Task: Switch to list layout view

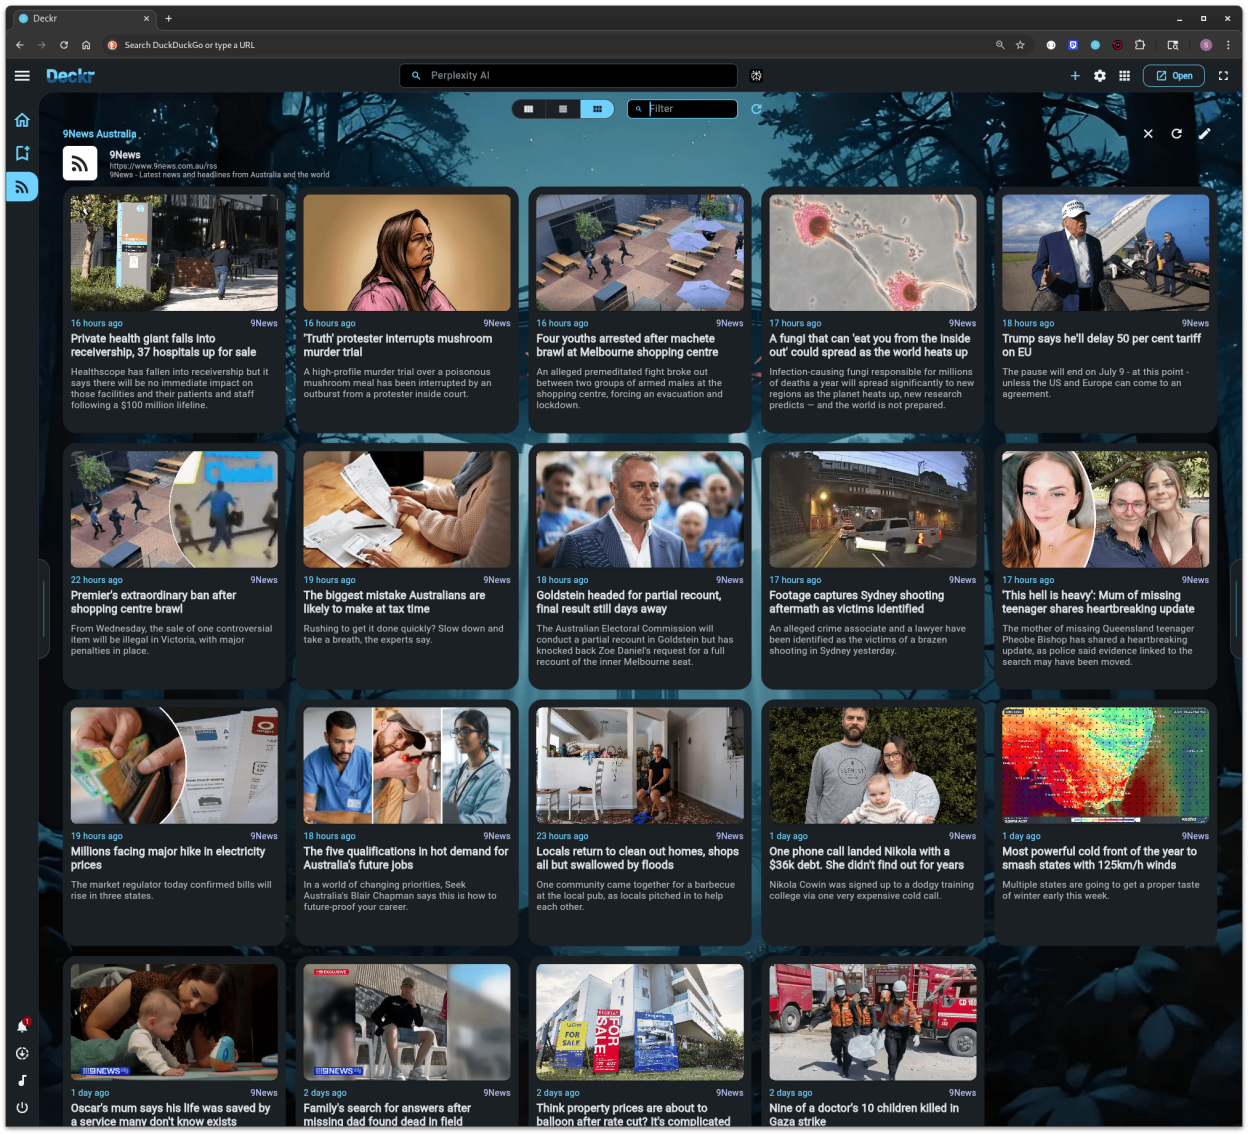Action: (x=563, y=109)
